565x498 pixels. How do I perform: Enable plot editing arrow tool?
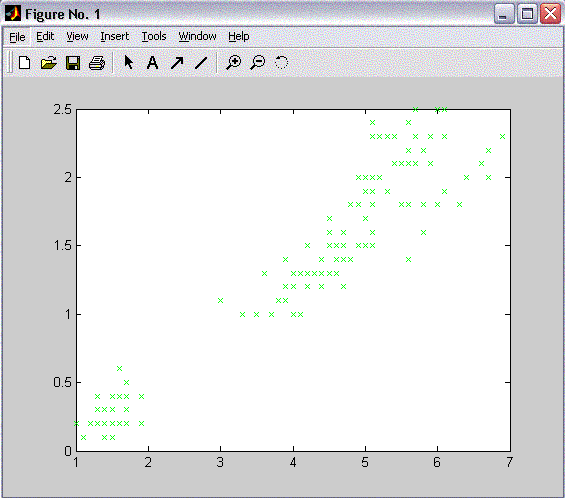coord(129,62)
